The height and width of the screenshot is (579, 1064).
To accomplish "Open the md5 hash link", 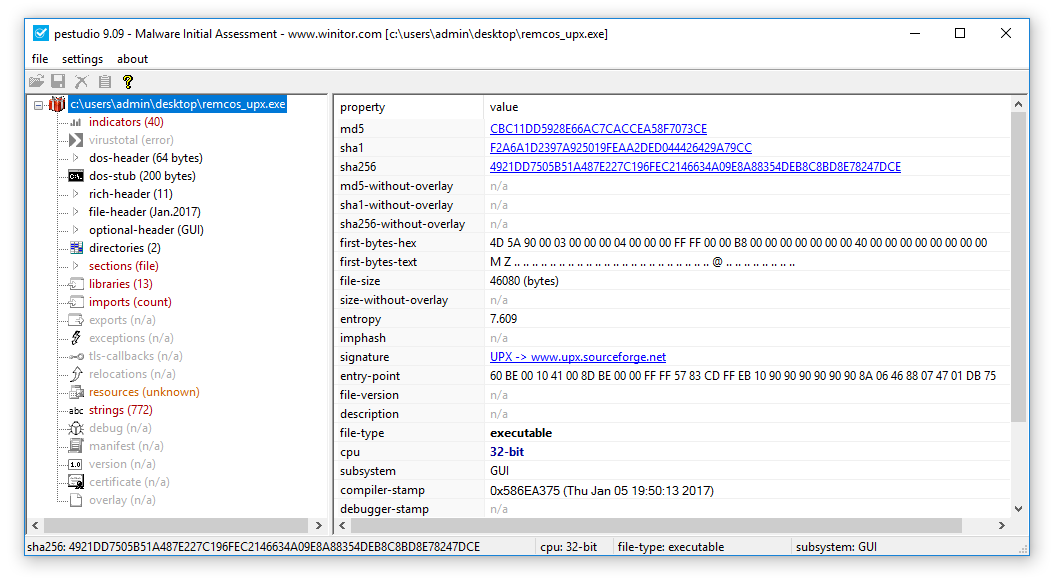I will (598, 129).
